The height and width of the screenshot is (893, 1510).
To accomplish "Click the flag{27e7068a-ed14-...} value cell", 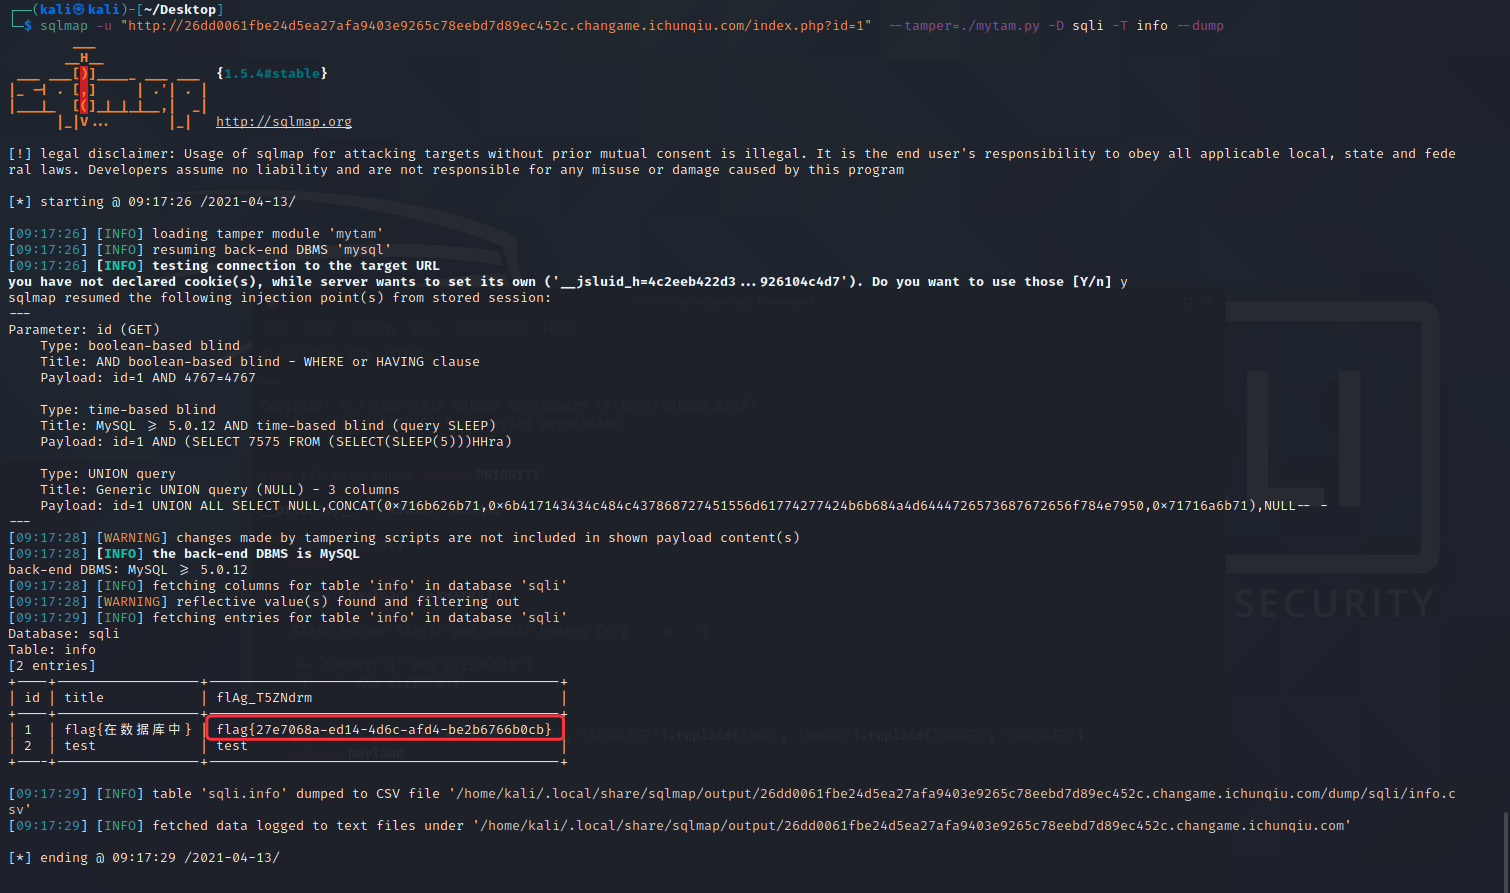I will click(x=384, y=730).
